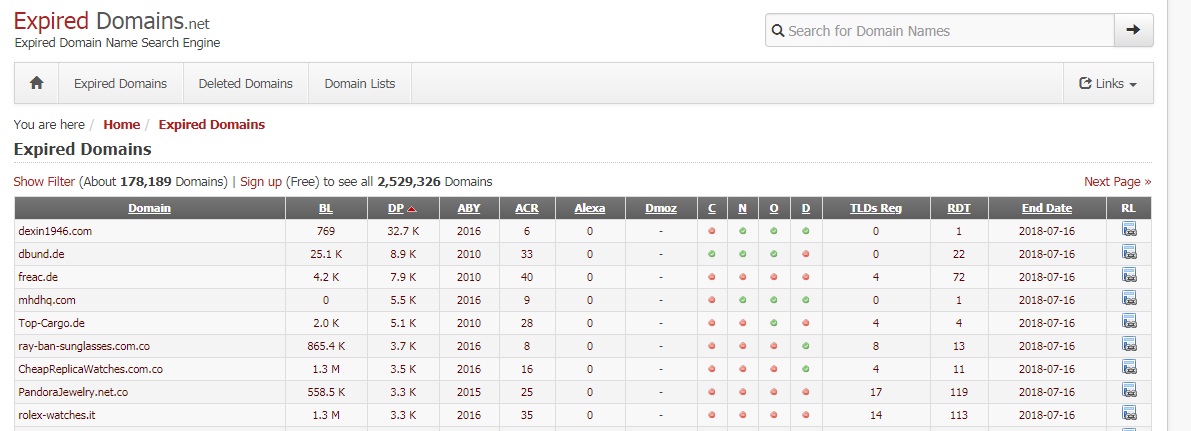Sort by the End Date column header

coord(1046,208)
